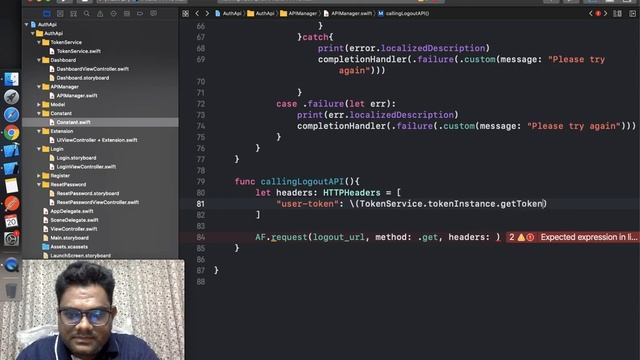The width and height of the screenshot is (640, 360).
Task: Collapse the ResetPassword folder
Action: (x=39, y=185)
